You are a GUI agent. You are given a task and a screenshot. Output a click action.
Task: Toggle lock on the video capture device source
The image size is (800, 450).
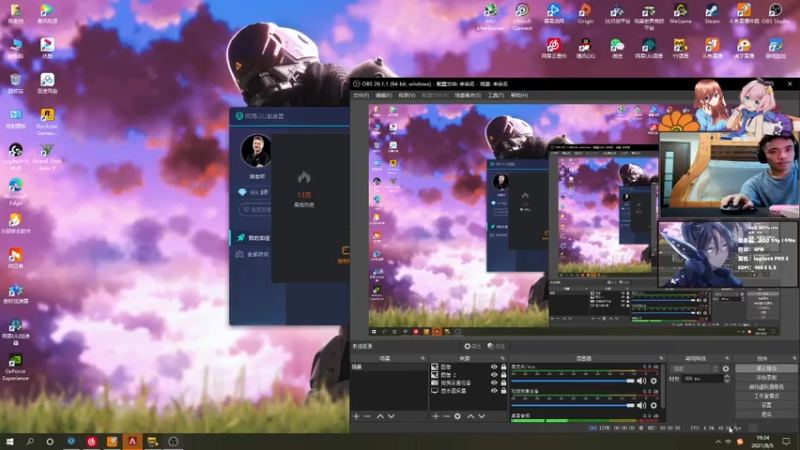tap(504, 383)
